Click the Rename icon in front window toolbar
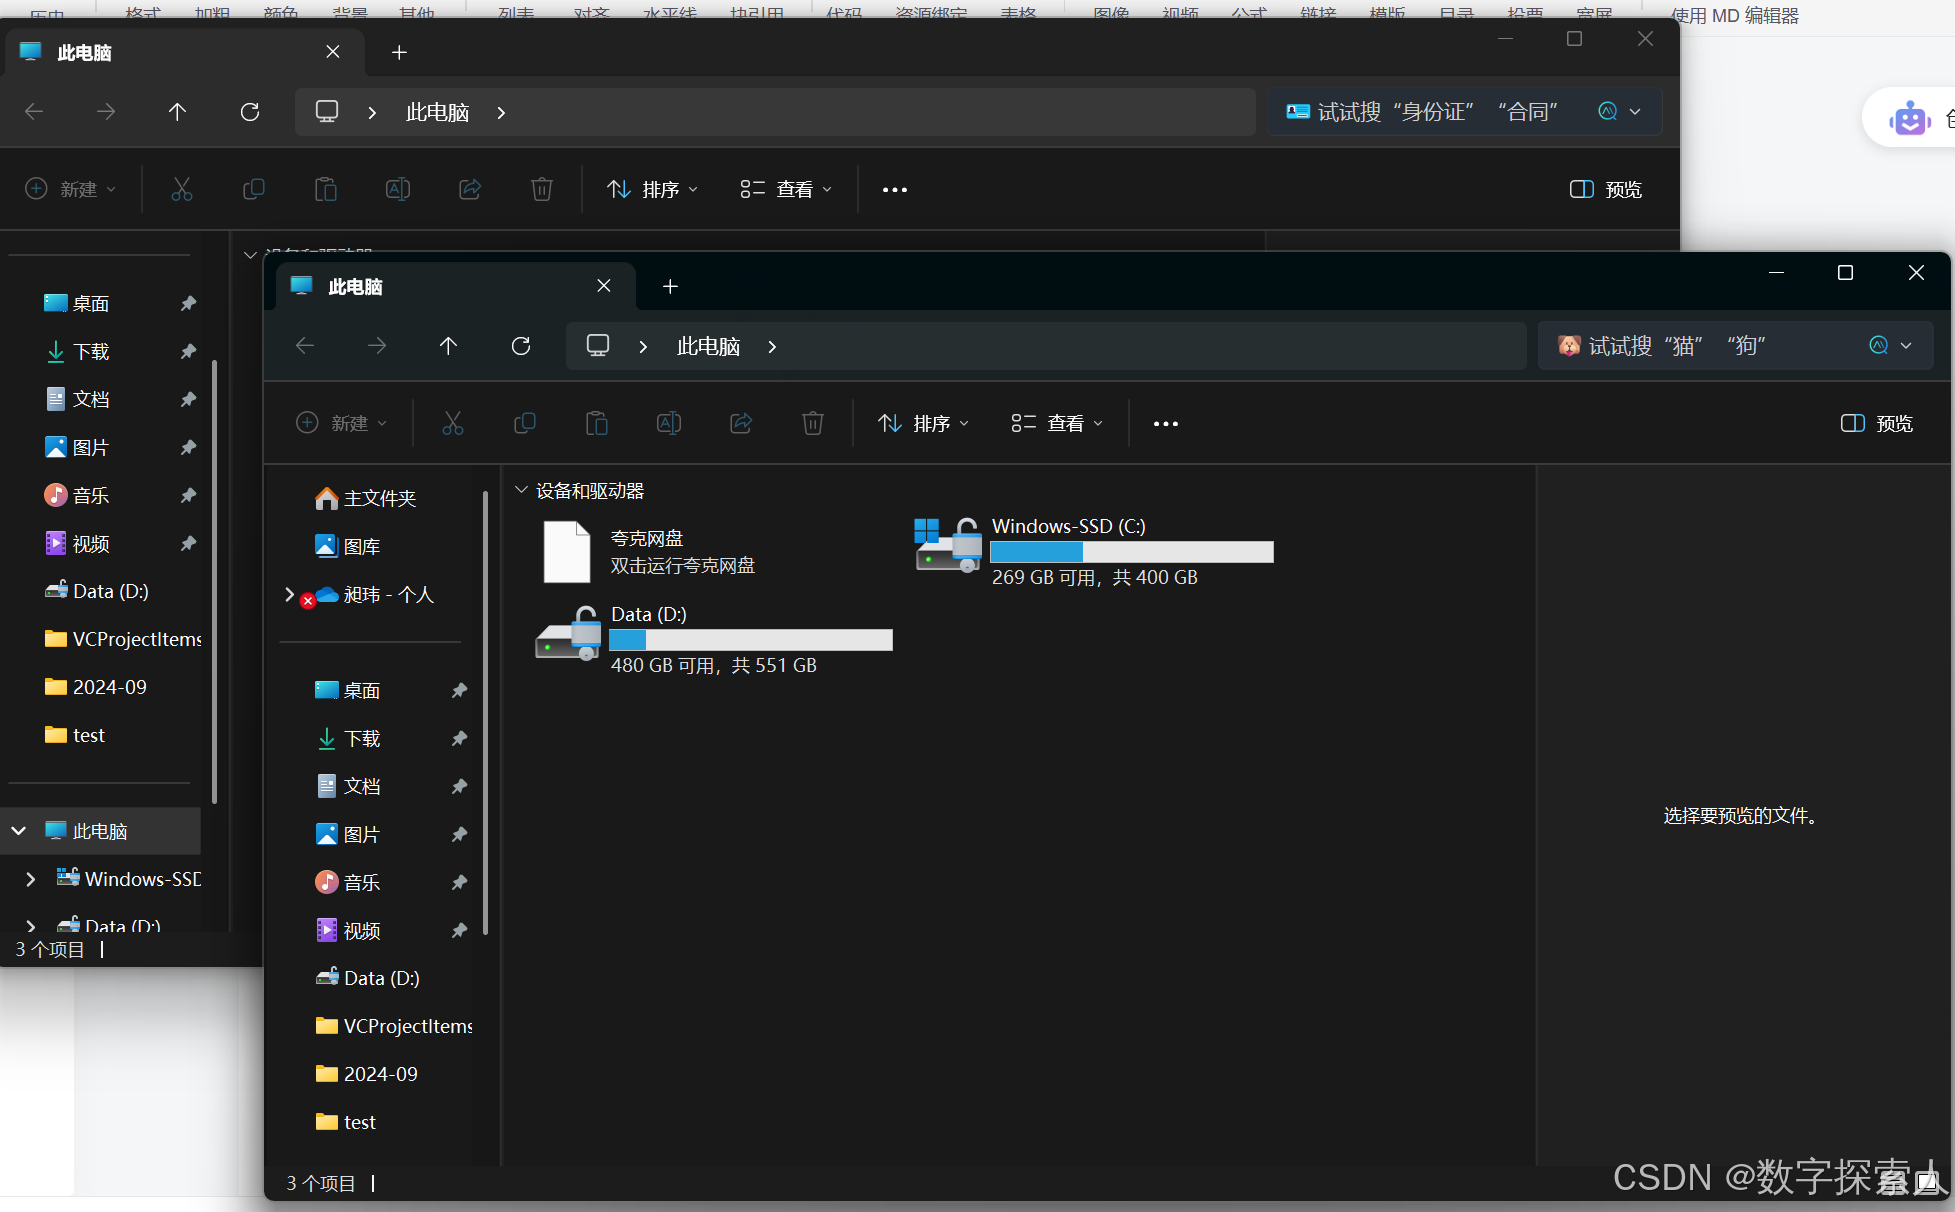Image resolution: width=1955 pixels, height=1212 pixels. tap(668, 423)
